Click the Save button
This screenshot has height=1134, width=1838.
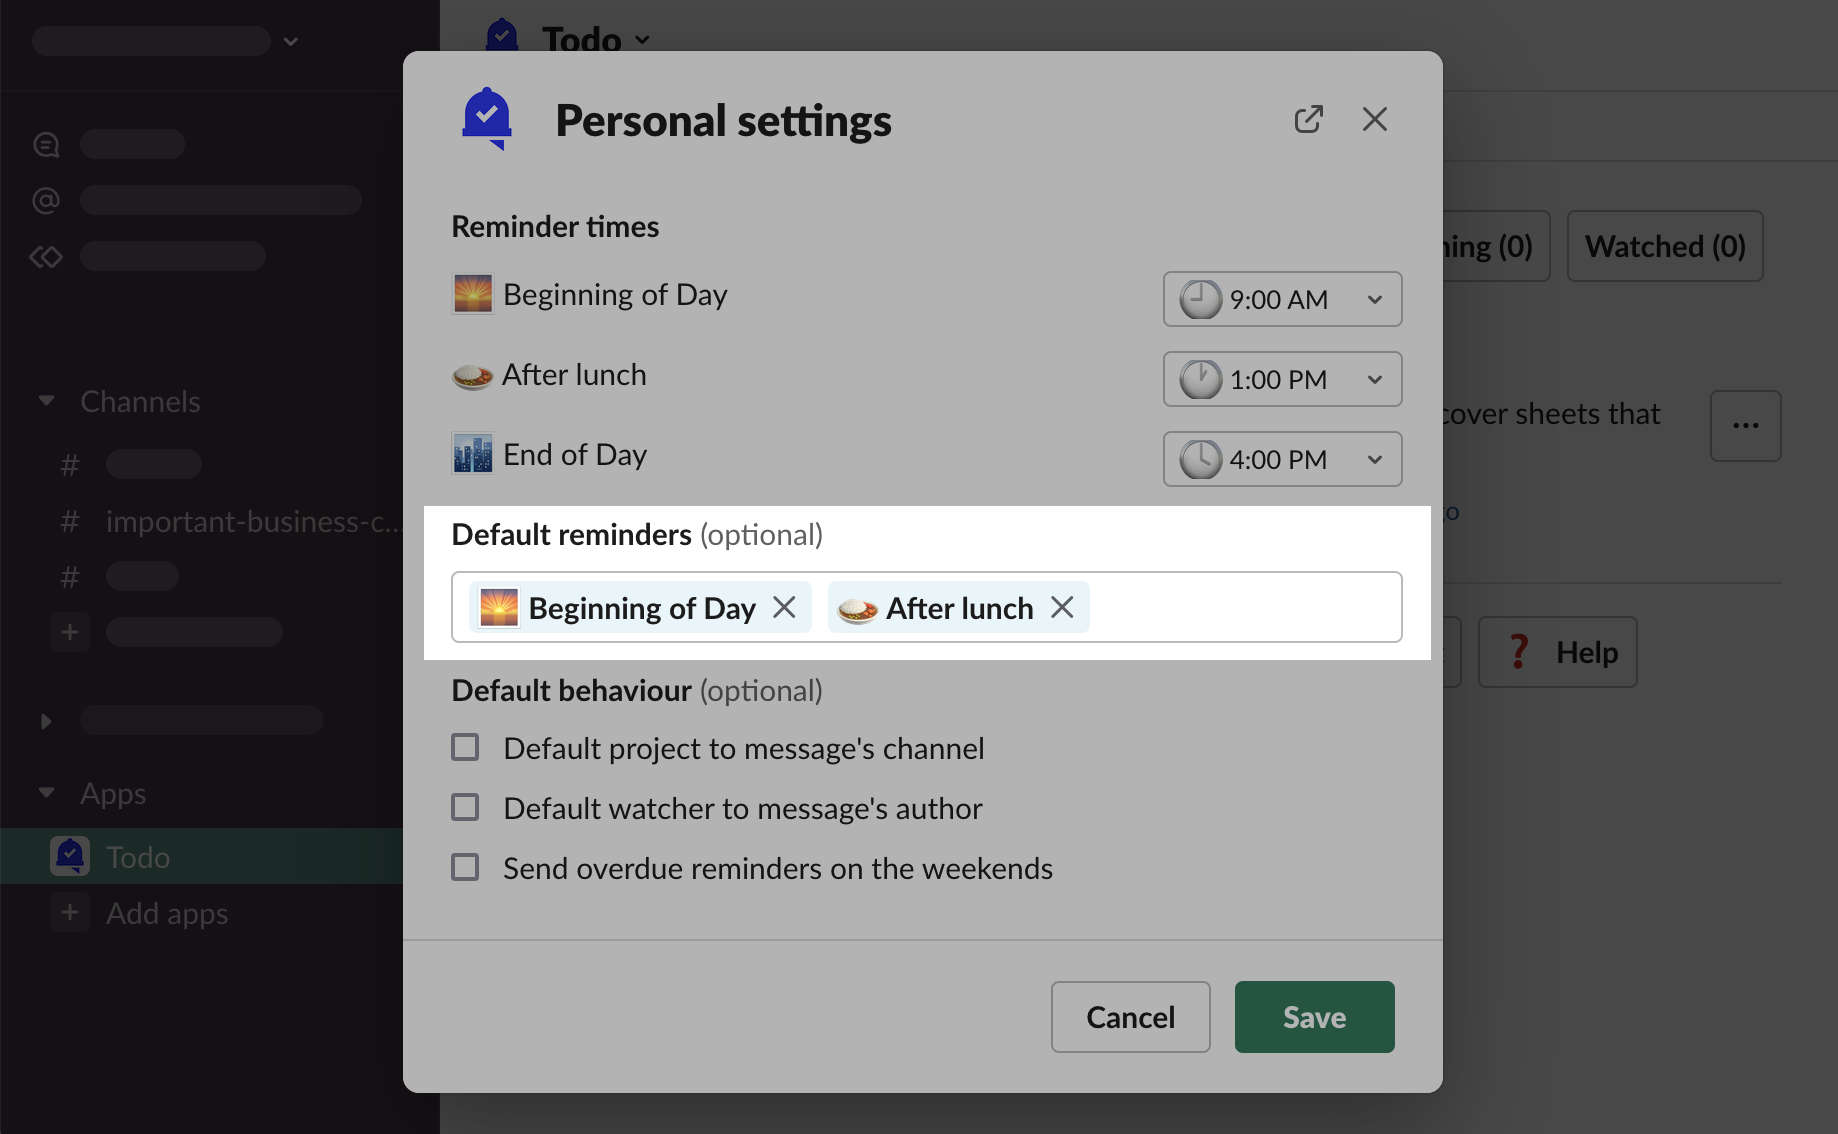pos(1314,1017)
